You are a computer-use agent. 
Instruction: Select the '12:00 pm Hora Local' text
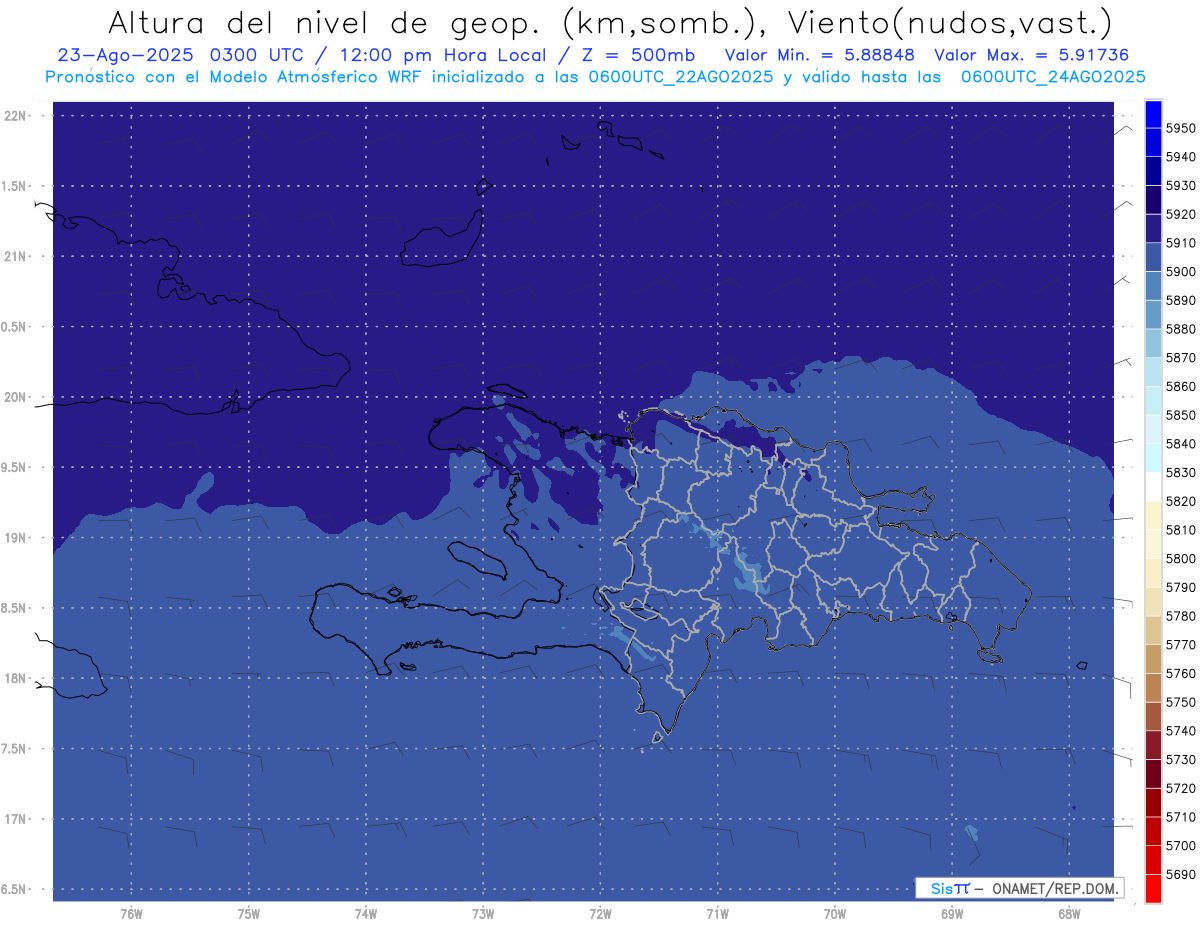(x=443, y=55)
